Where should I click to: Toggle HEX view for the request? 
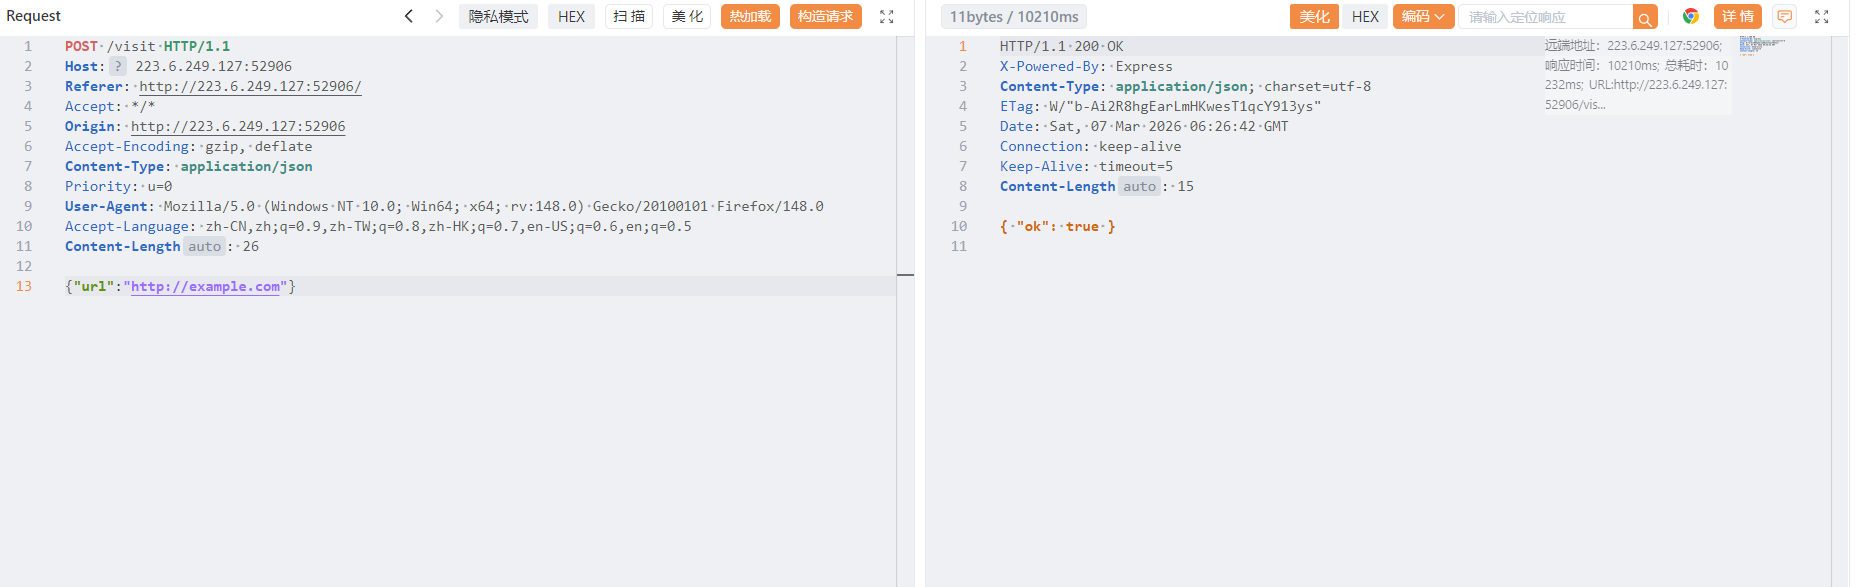coord(571,17)
